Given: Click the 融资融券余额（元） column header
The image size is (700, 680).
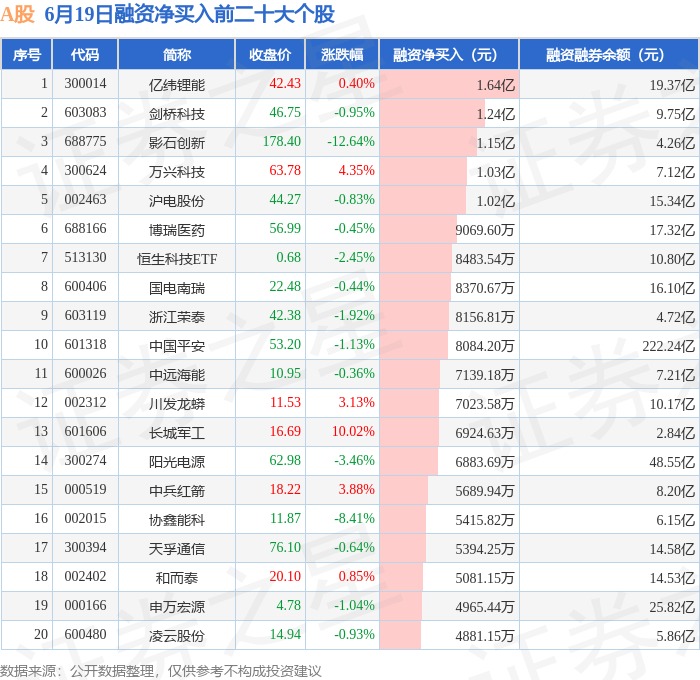Looking at the screenshot, I should point(609,55).
